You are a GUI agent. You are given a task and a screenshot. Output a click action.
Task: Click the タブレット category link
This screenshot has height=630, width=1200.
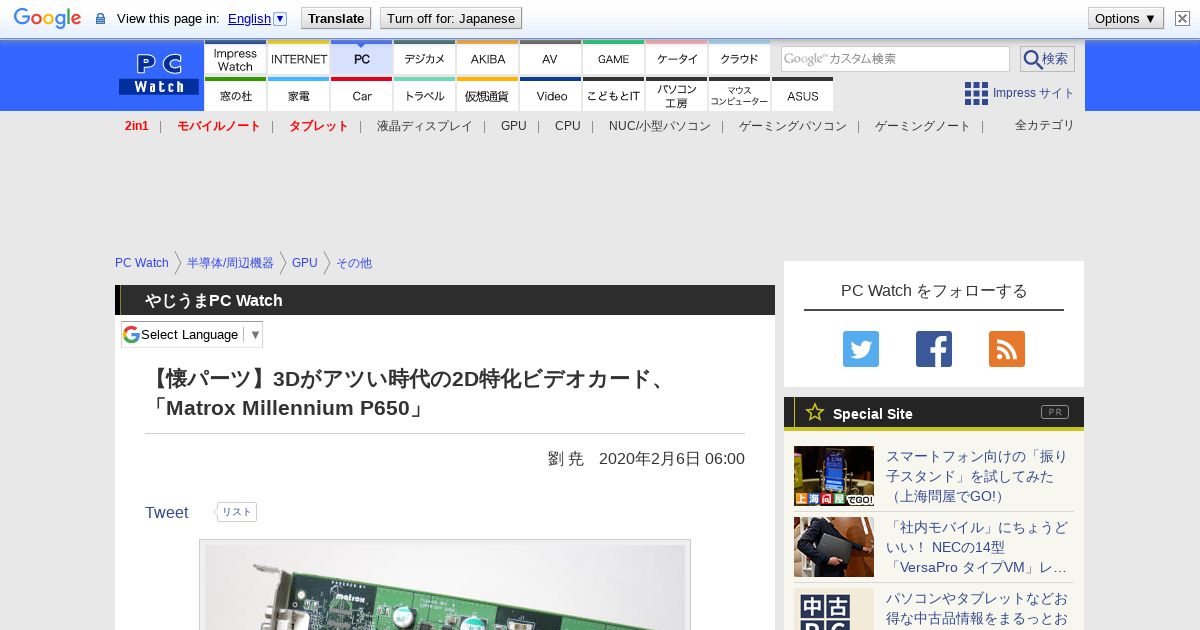(x=319, y=126)
